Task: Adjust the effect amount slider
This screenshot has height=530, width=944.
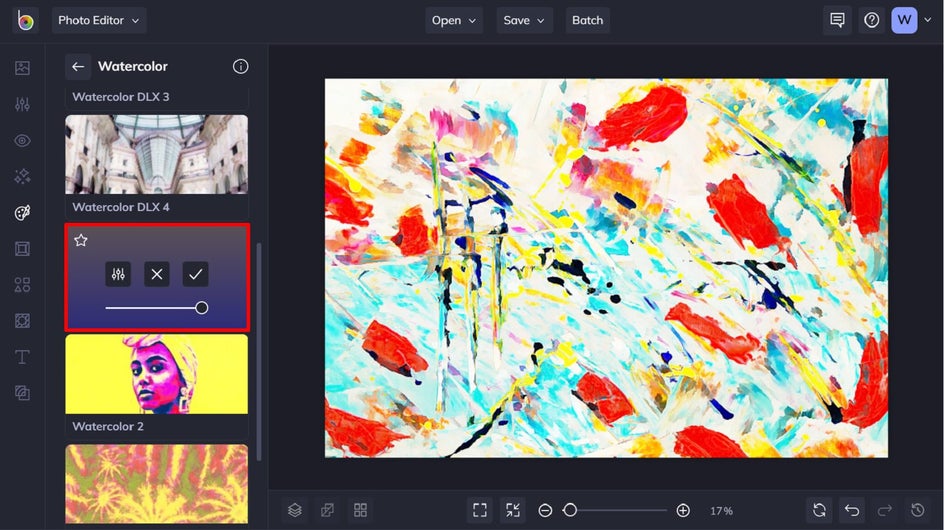Action: [157, 308]
